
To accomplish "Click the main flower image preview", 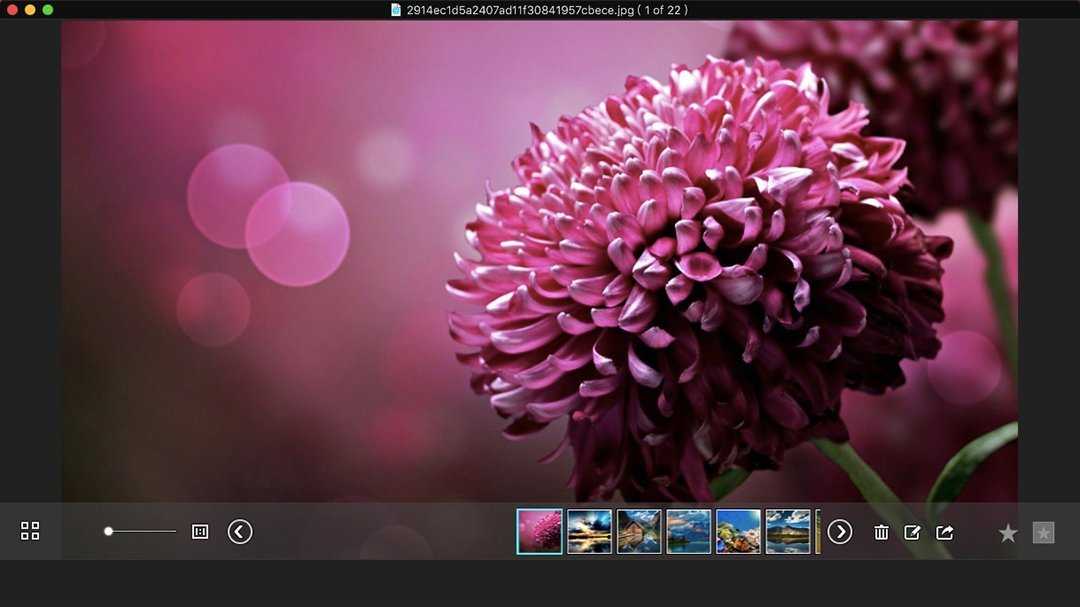I will pyautogui.click(x=540, y=260).
